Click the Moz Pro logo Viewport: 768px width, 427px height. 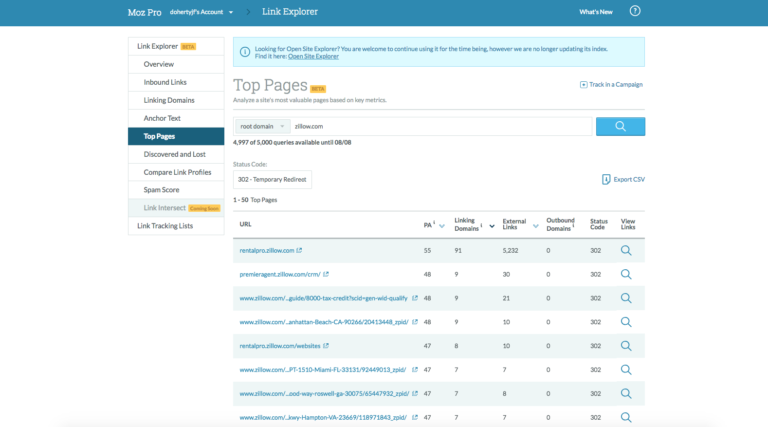[x=144, y=12]
